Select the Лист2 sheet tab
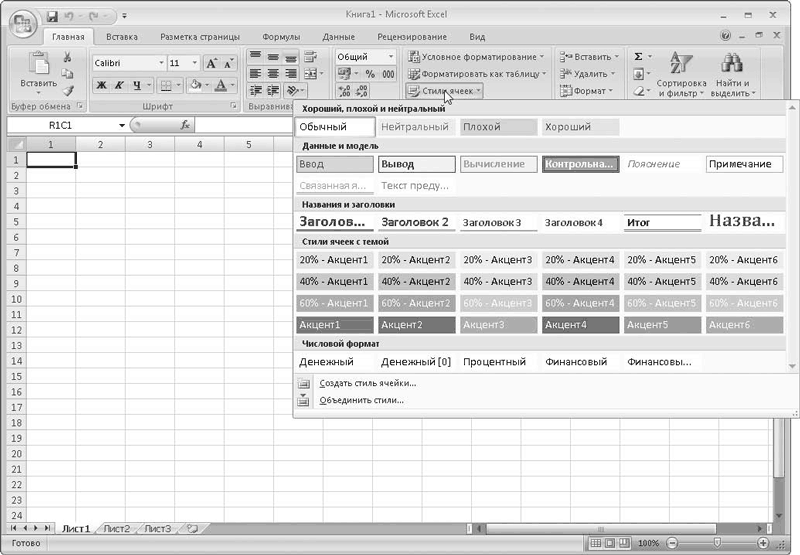The height and width of the screenshot is (555, 800). pyautogui.click(x=116, y=528)
